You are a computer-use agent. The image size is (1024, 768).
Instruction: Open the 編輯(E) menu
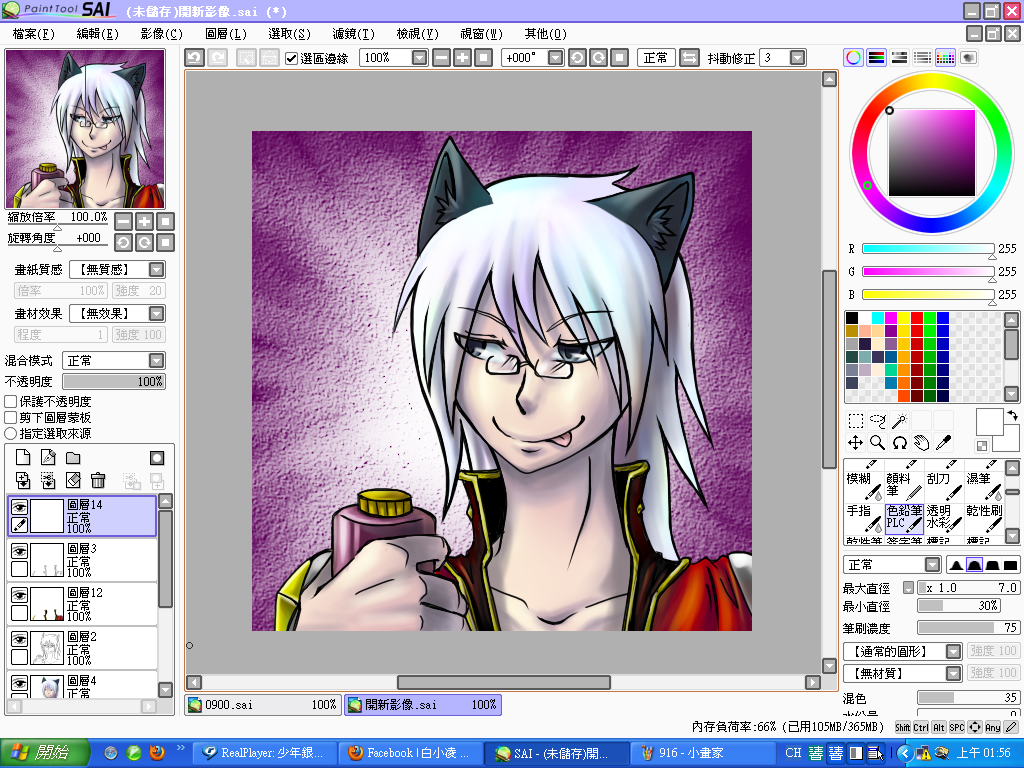pyautogui.click(x=97, y=33)
